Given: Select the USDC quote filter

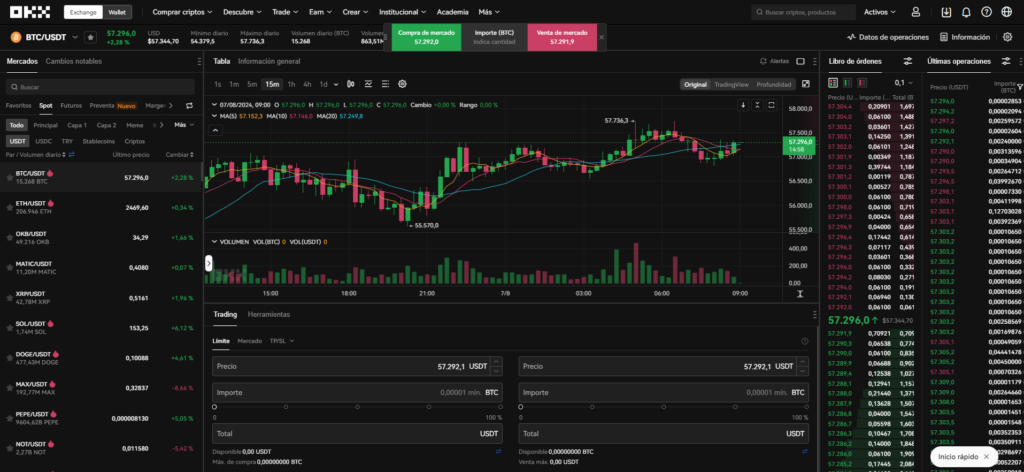Looking at the screenshot, I should [44, 141].
